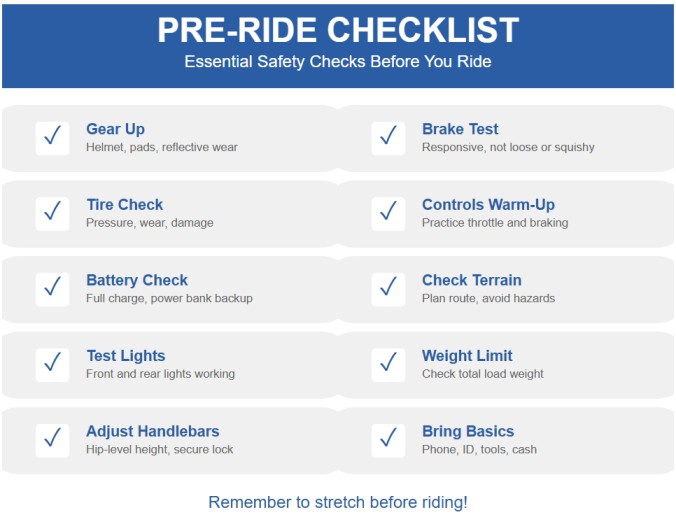Select the Controls Warm-Up heading
Screen dimensions: 676x517
[x=488, y=205]
